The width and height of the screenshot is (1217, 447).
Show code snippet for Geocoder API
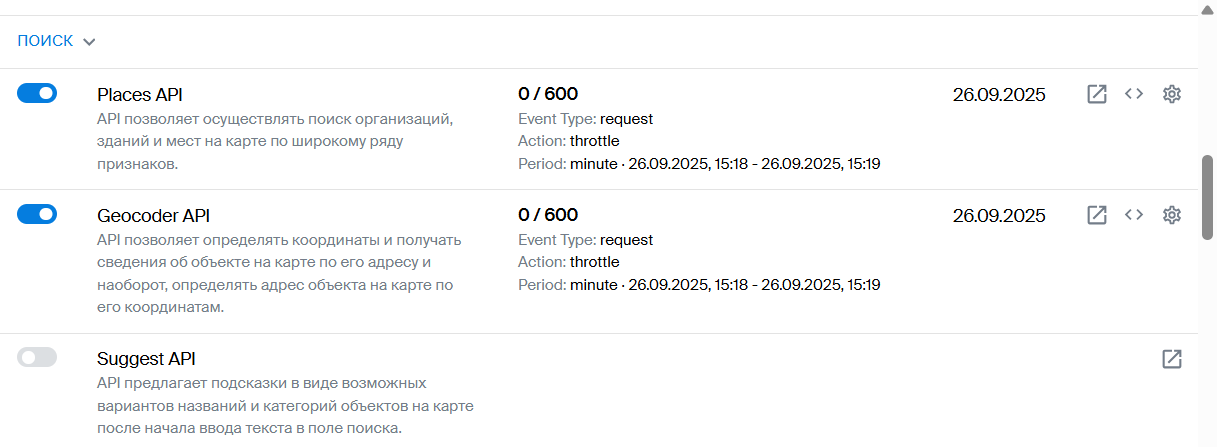coord(1133,215)
